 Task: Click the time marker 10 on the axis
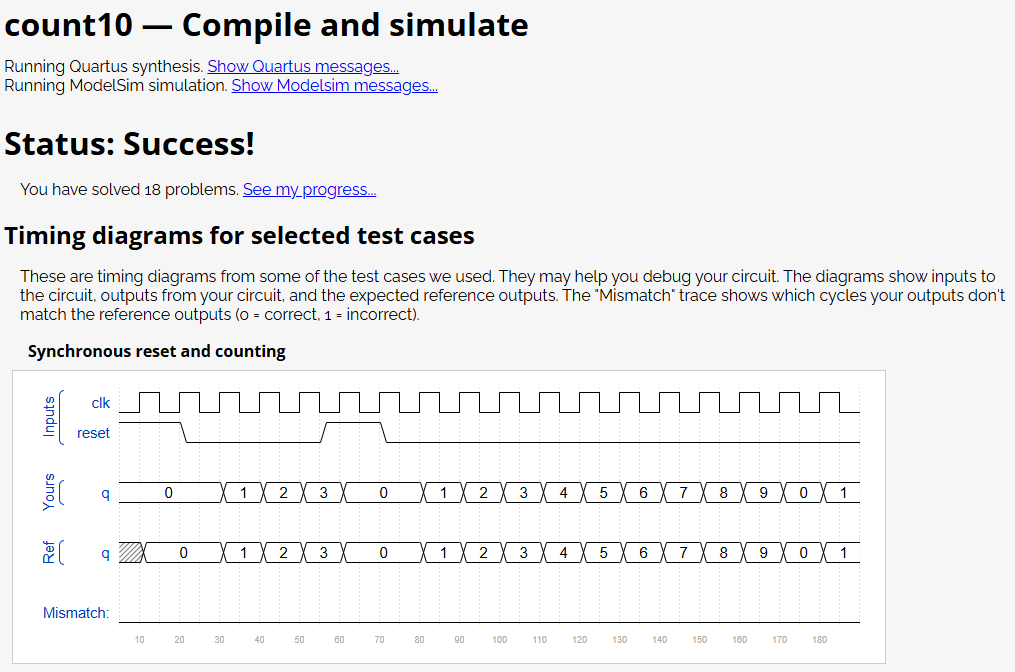pyautogui.click(x=139, y=640)
